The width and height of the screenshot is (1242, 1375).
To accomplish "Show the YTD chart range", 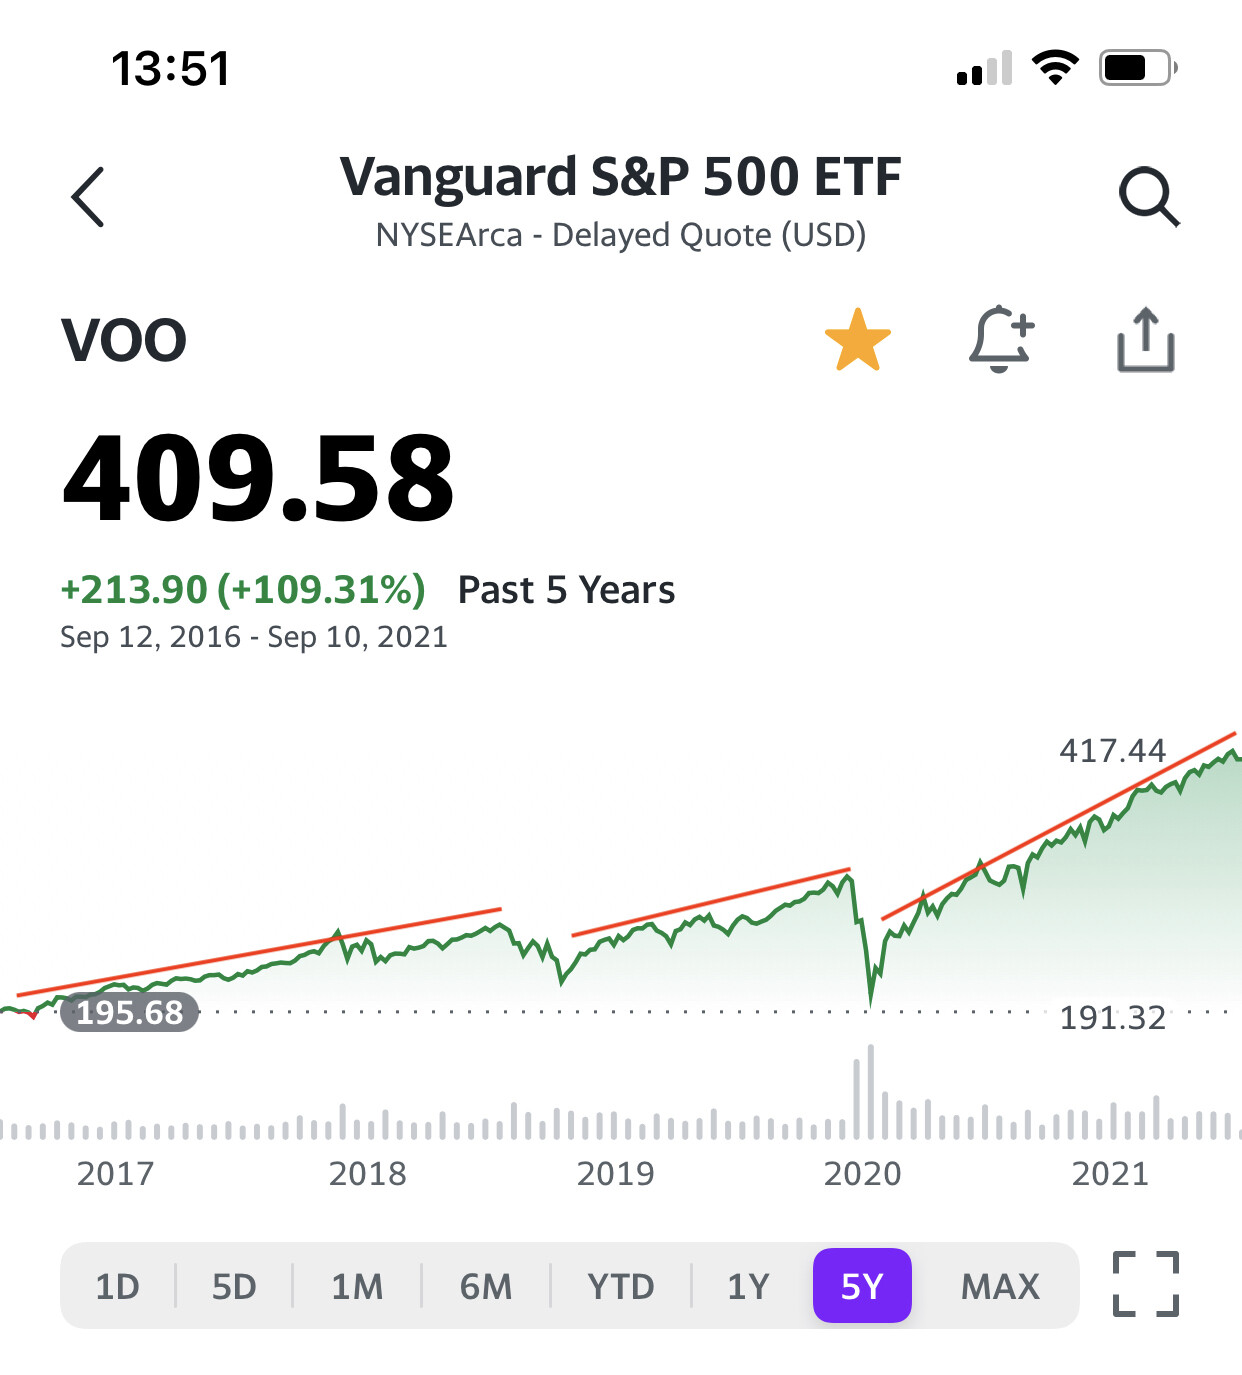I will [621, 1286].
